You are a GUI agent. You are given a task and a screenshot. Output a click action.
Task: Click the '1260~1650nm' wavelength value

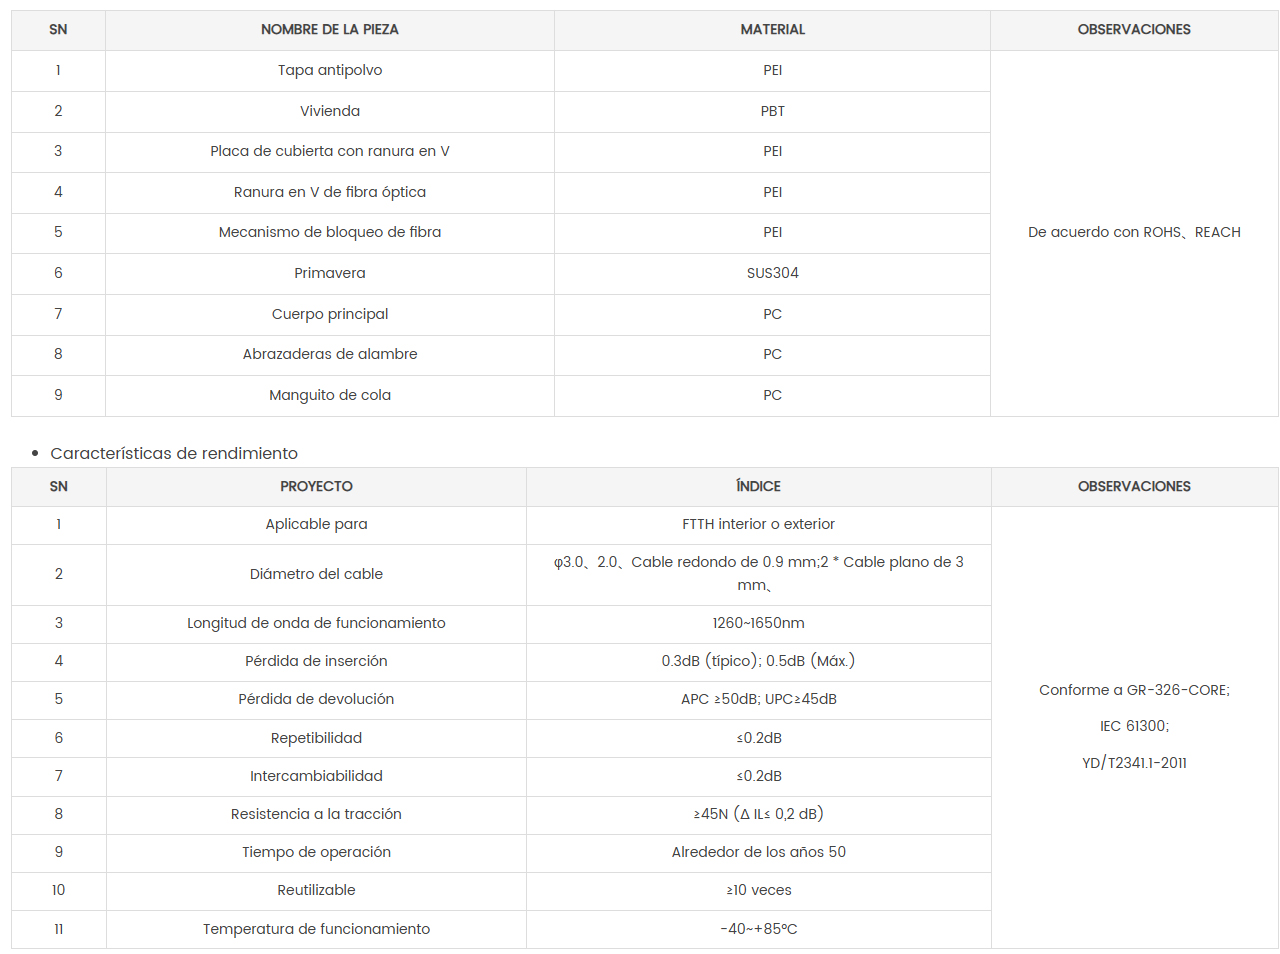pos(758,623)
